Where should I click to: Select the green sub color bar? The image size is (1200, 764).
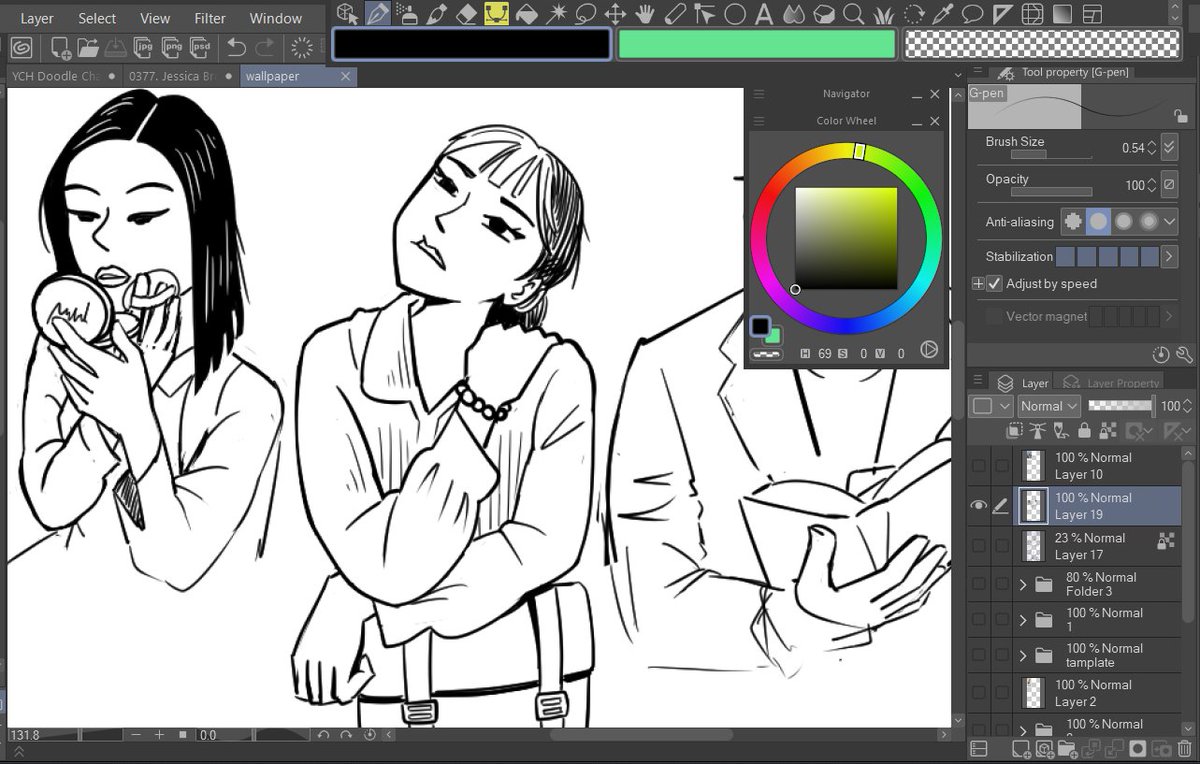click(x=757, y=44)
